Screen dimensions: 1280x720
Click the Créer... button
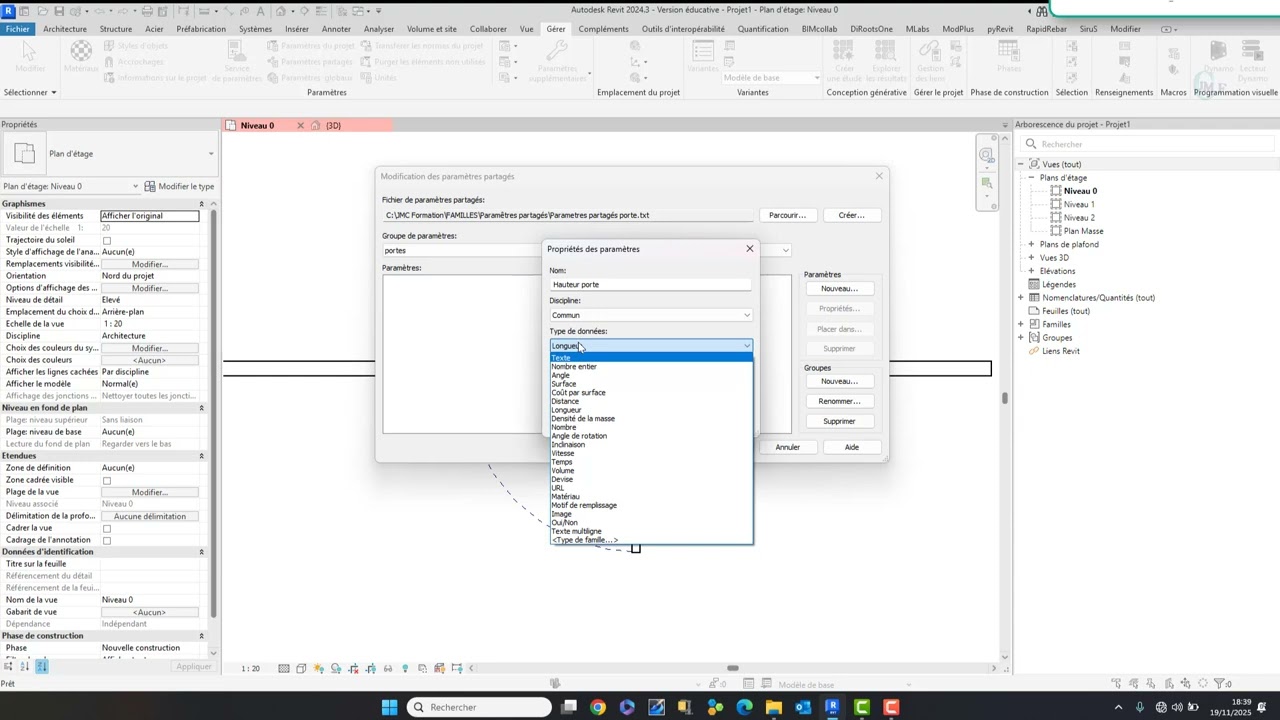coord(851,215)
